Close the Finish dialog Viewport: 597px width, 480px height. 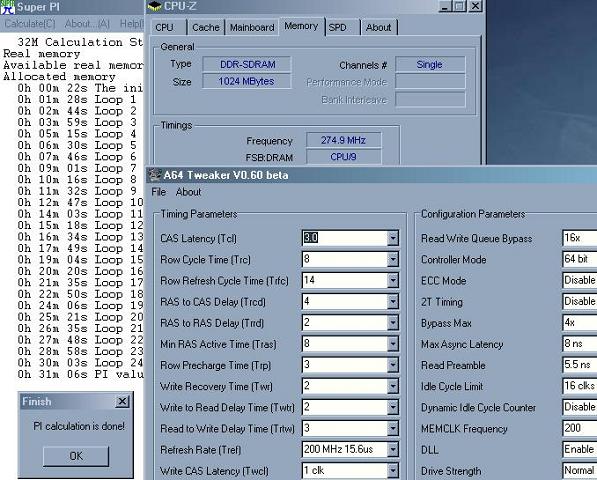coord(122,402)
